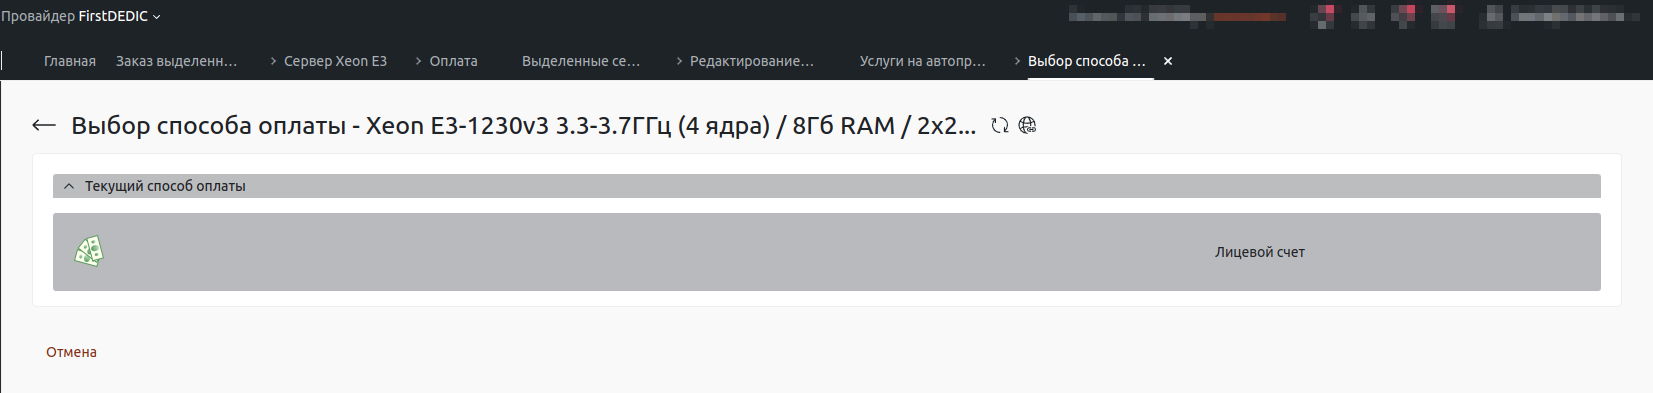This screenshot has height=393, width=1653.
Task: Collapse the 'Текущий способ оплаты' section
Action: click(x=69, y=186)
